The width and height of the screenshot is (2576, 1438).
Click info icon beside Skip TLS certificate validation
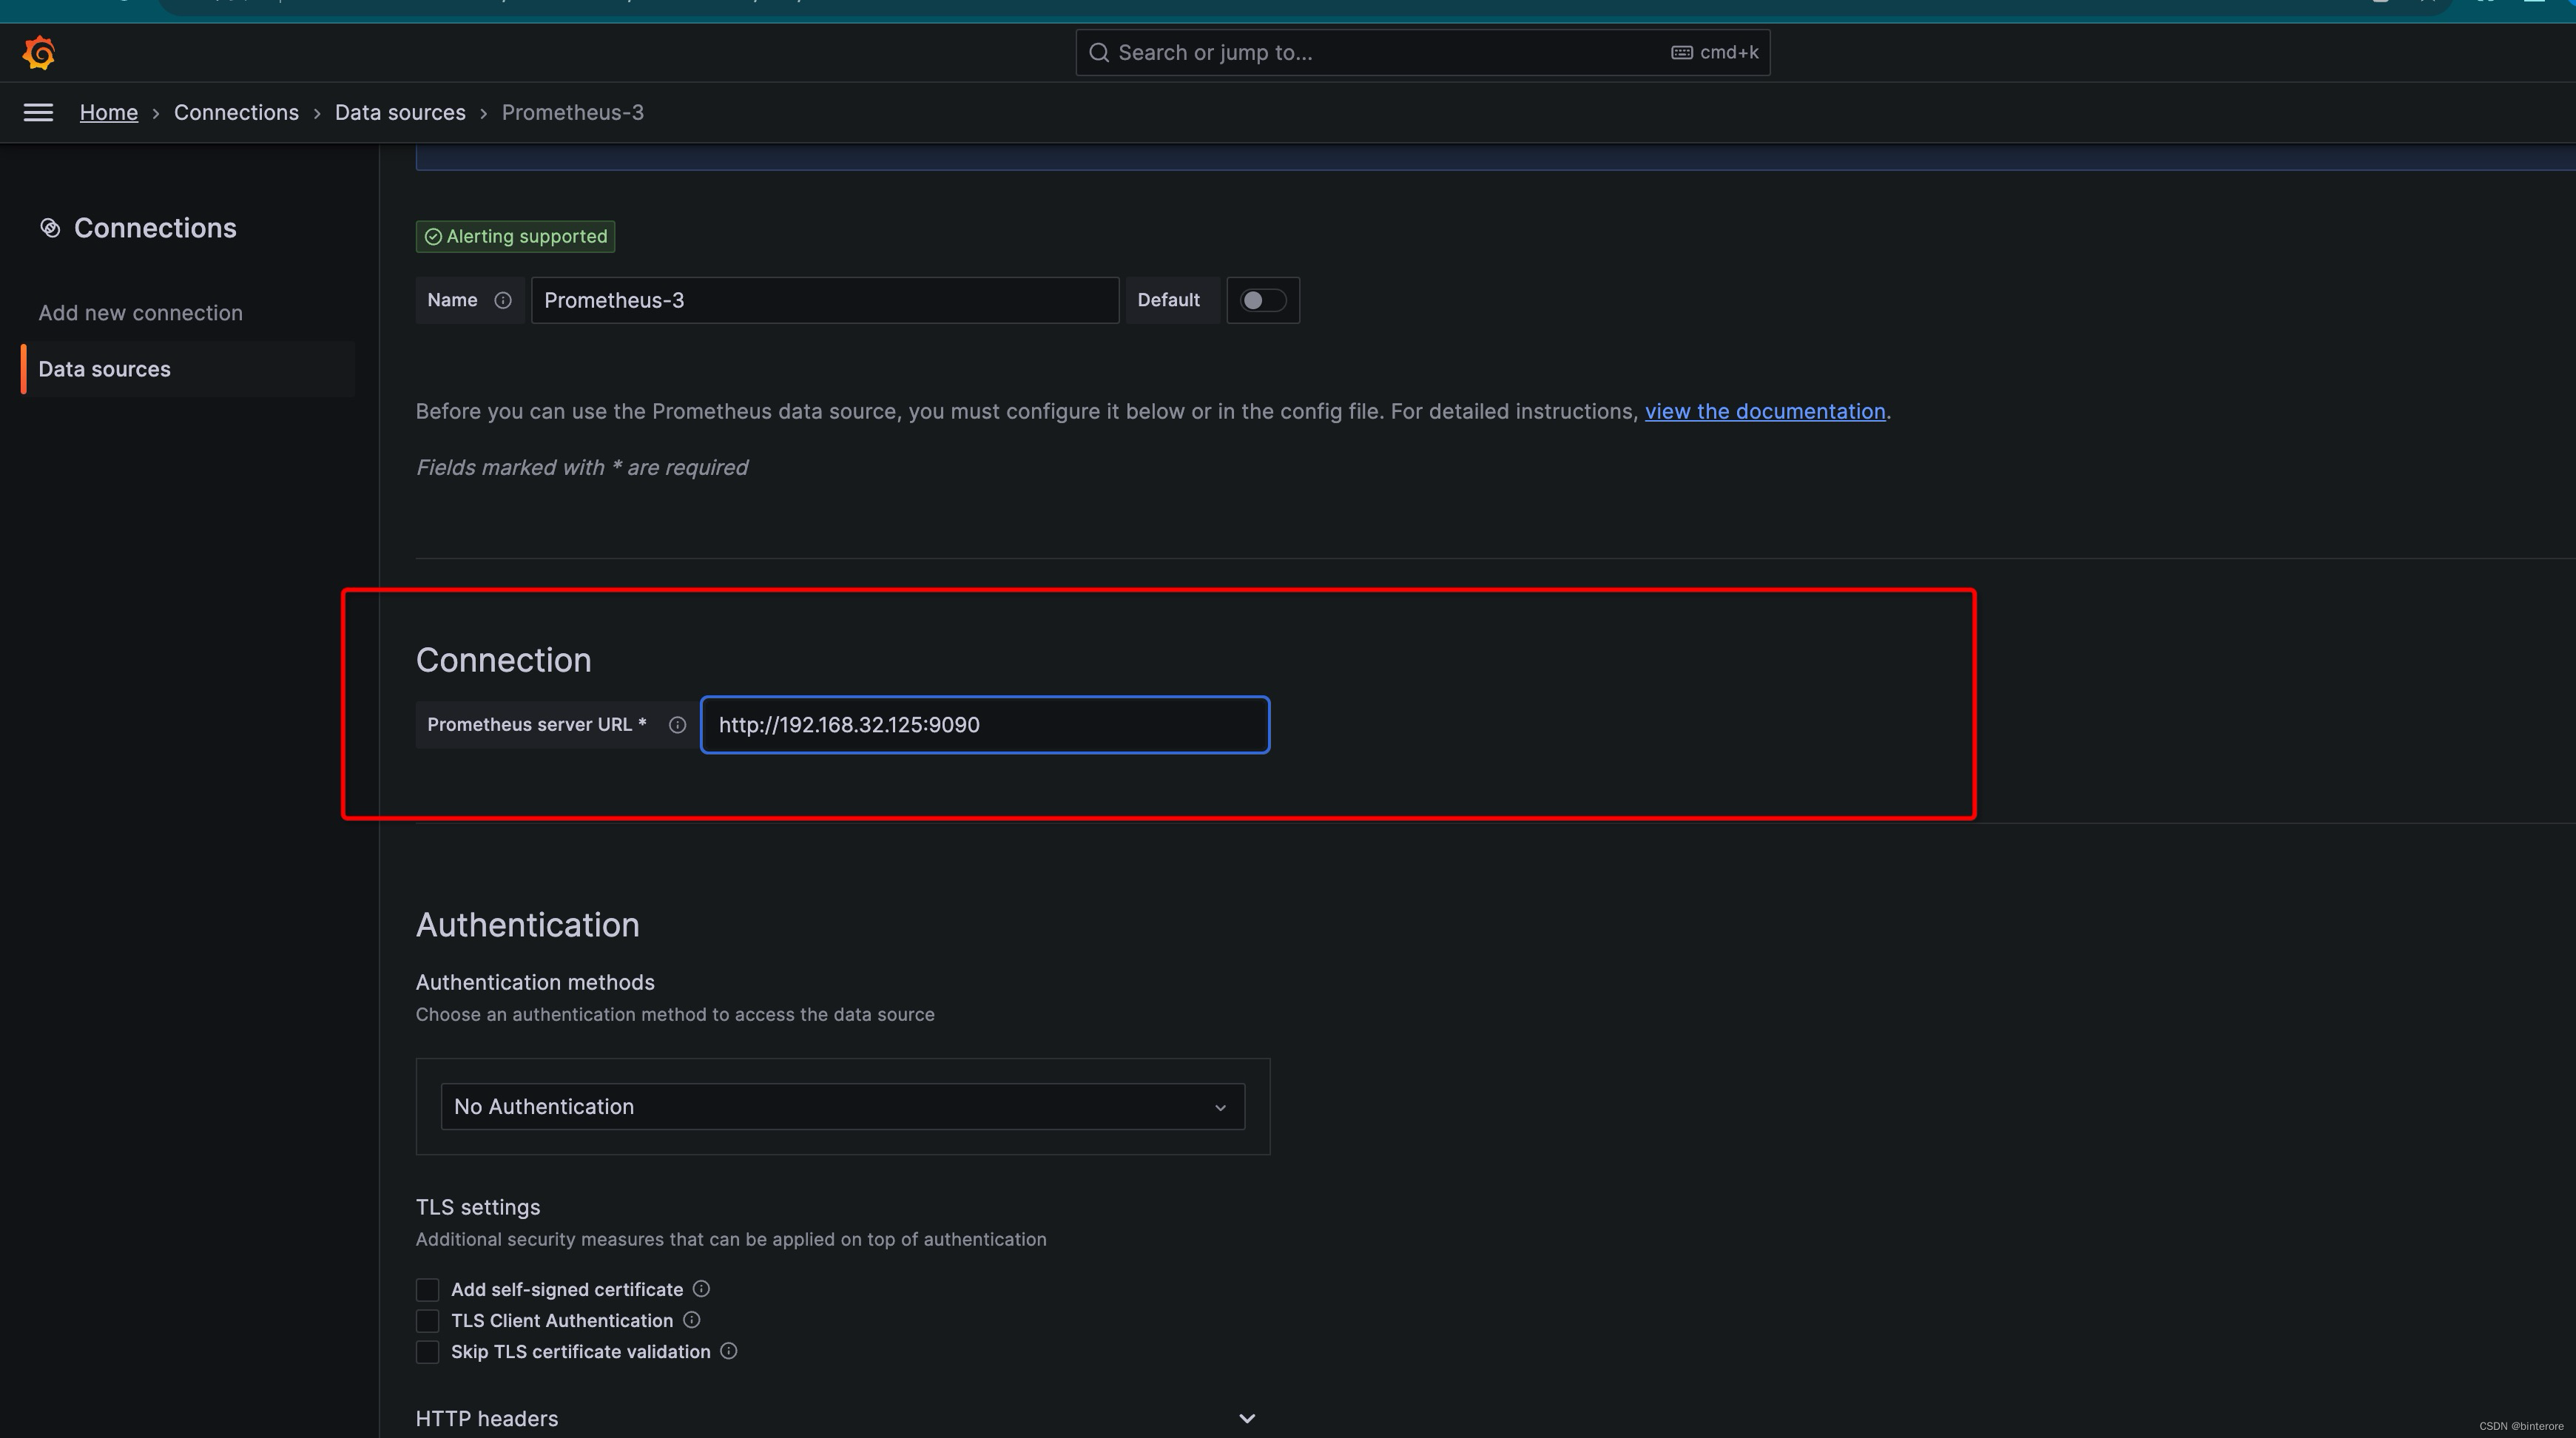pyautogui.click(x=729, y=1351)
